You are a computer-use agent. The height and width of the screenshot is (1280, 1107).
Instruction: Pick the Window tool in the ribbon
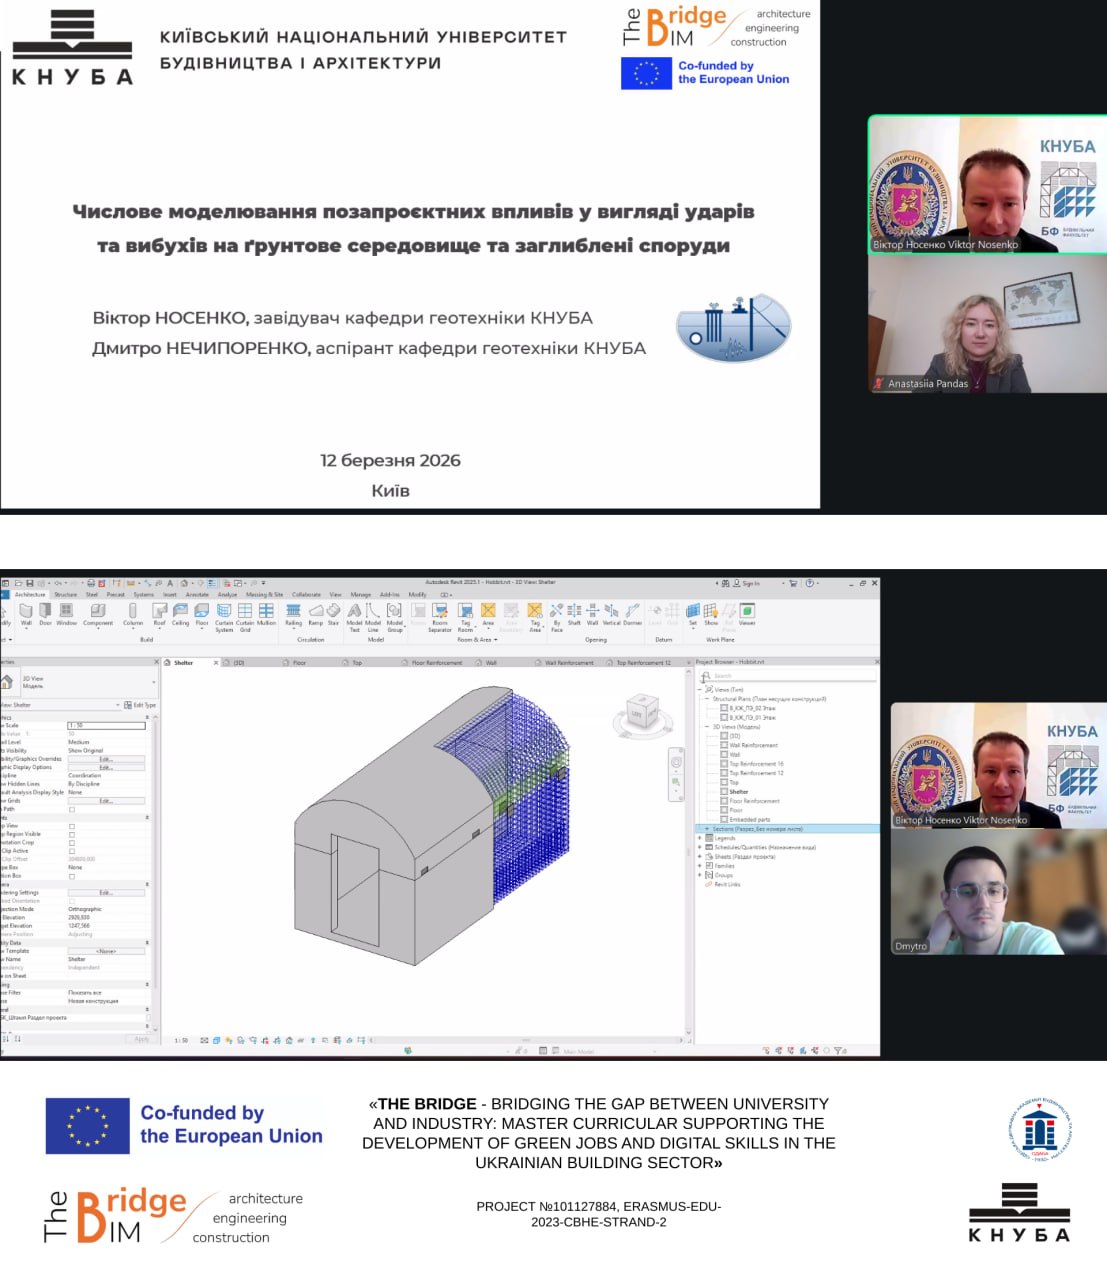(x=67, y=614)
